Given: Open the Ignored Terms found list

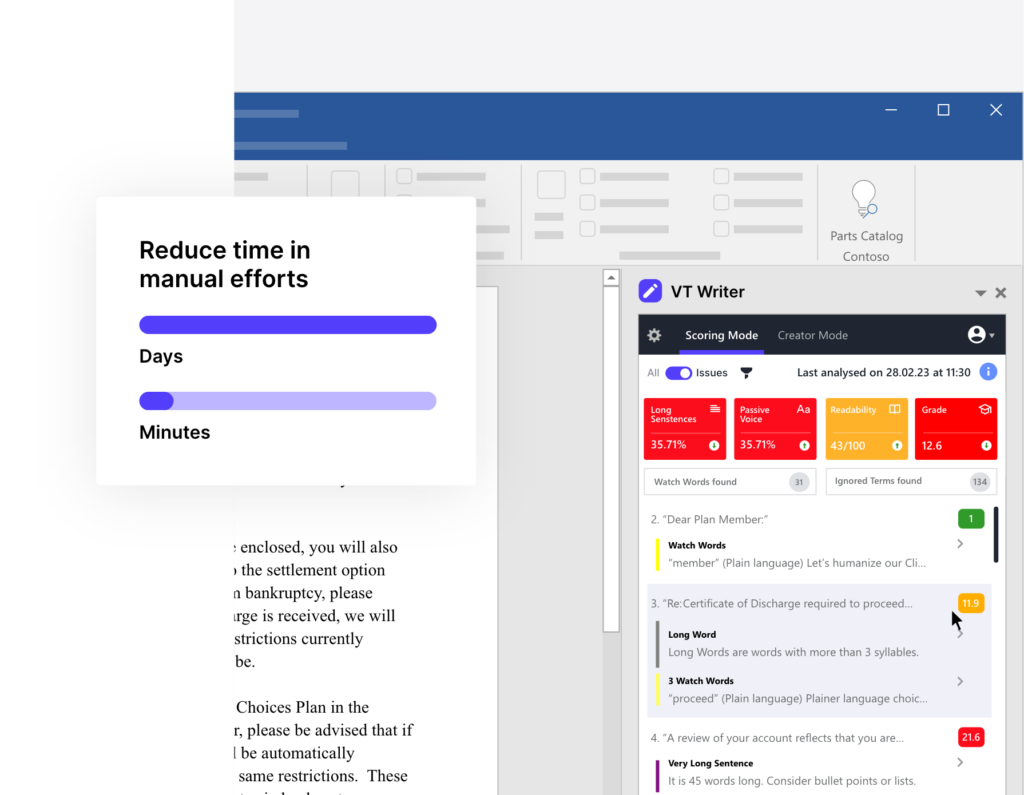Looking at the screenshot, I should point(910,482).
